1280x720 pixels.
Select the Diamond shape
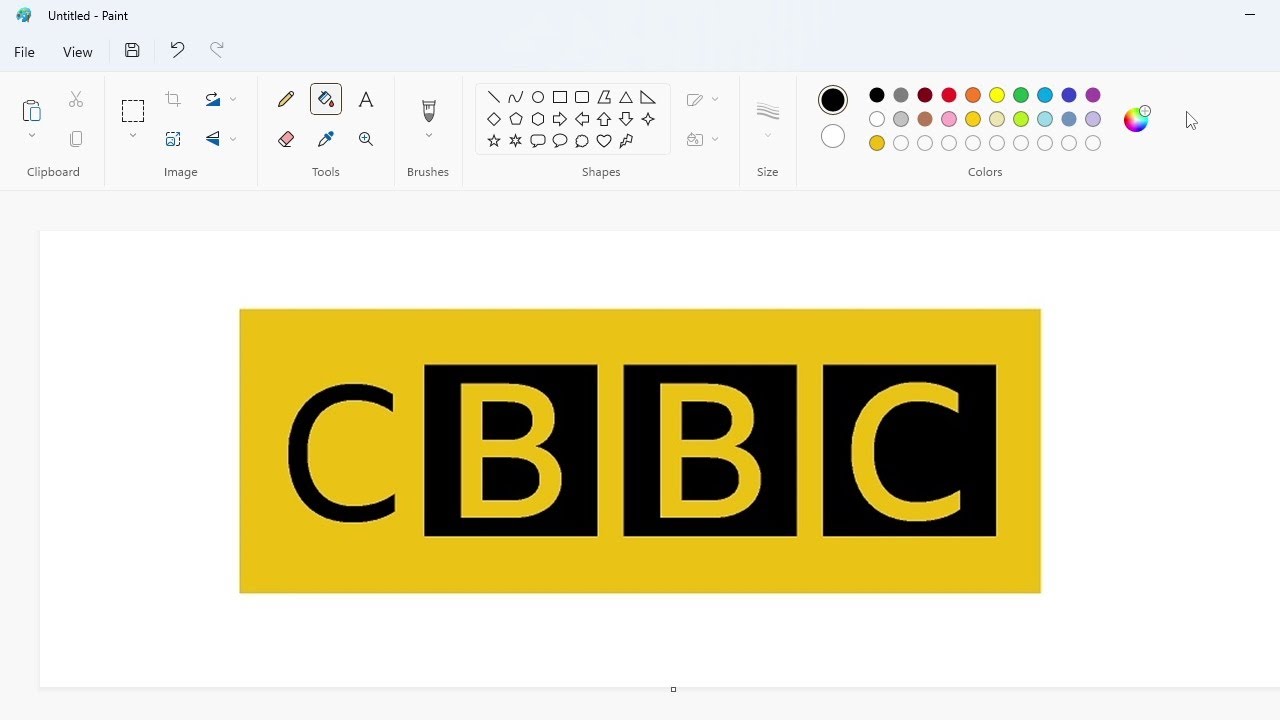click(x=494, y=119)
